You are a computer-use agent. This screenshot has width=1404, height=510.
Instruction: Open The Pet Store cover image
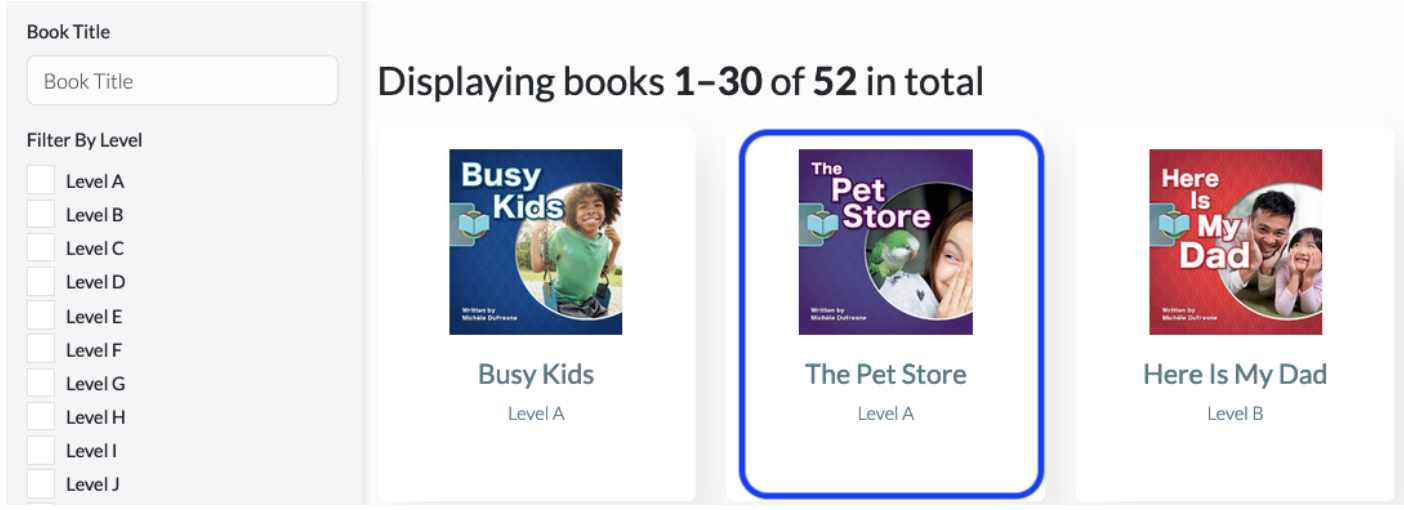pyautogui.click(x=886, y=242)
